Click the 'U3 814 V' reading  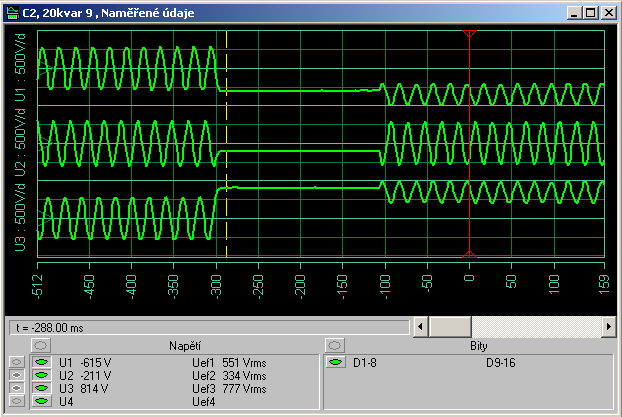point(83,389)
